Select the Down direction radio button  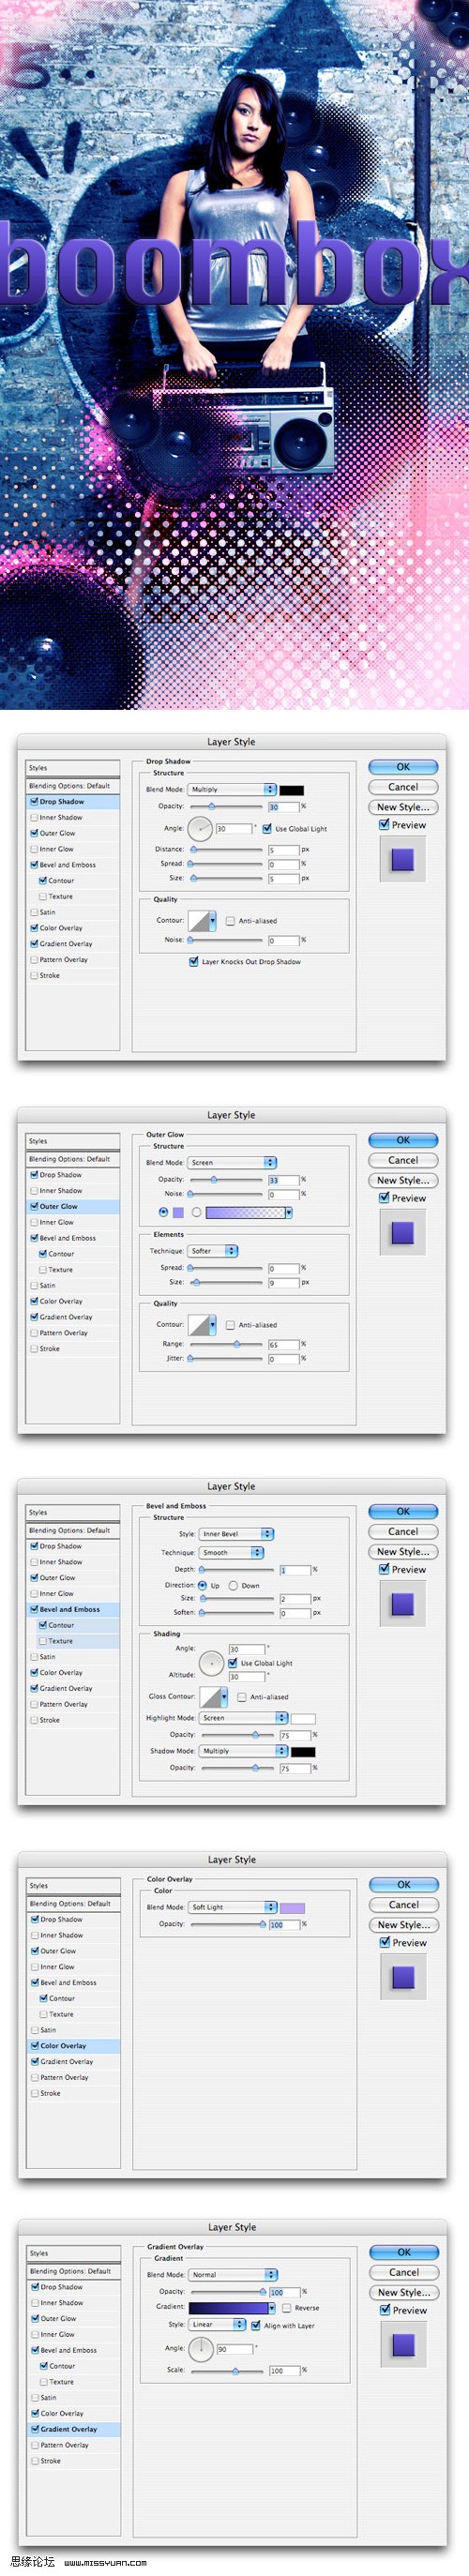coord(233,1585)
